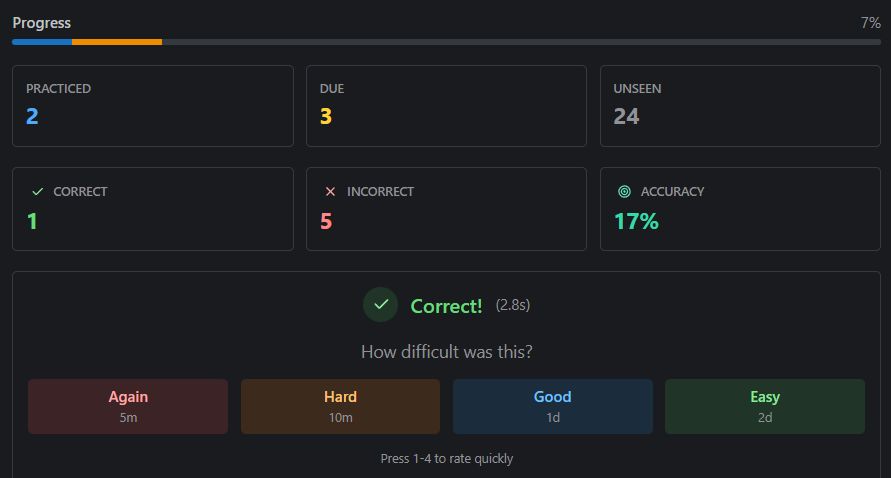This screenshot has height=478, width=891.
Task: Select the Unseen stat card
Action: [740, 106]
